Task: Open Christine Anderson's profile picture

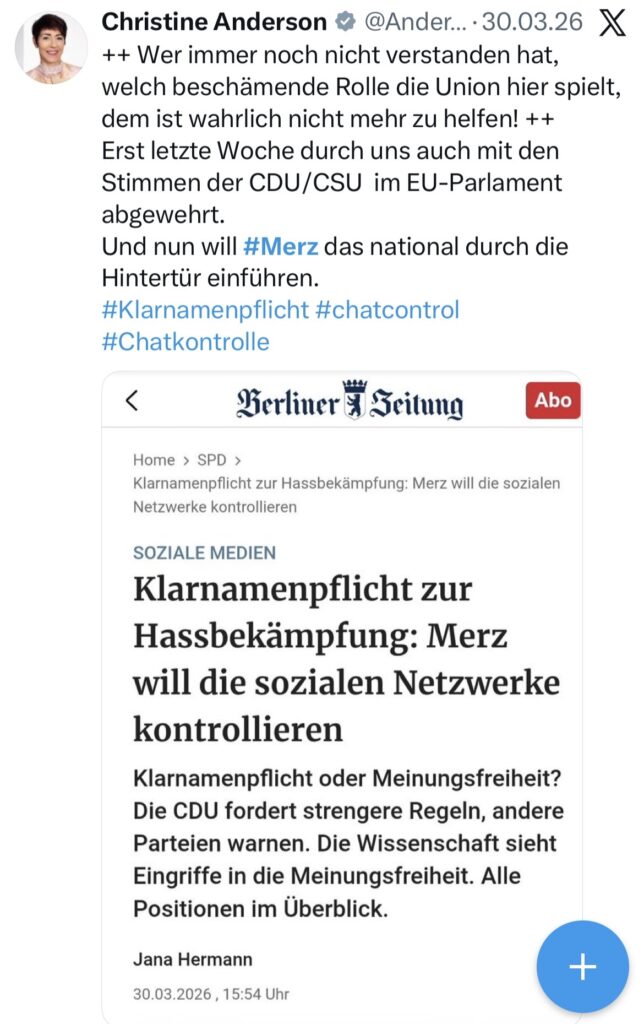Action: coord(51,47)
